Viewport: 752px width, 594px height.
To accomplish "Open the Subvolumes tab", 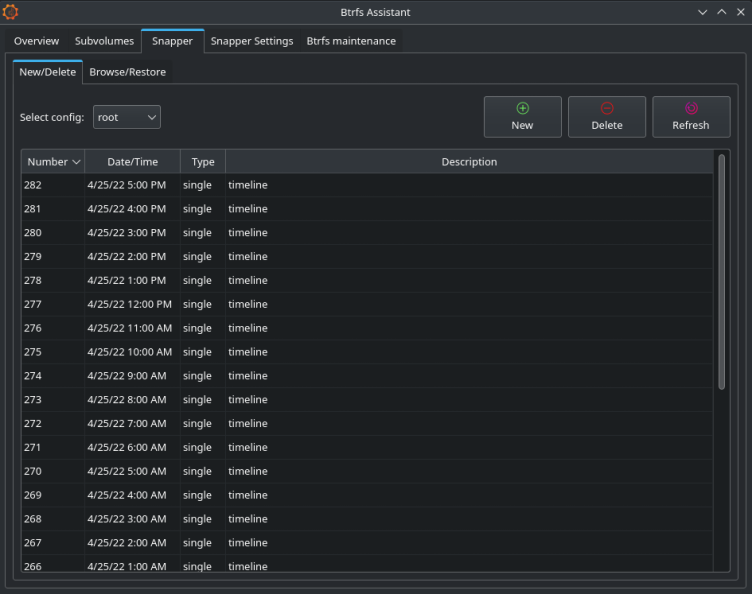I will tap(104, 41).
